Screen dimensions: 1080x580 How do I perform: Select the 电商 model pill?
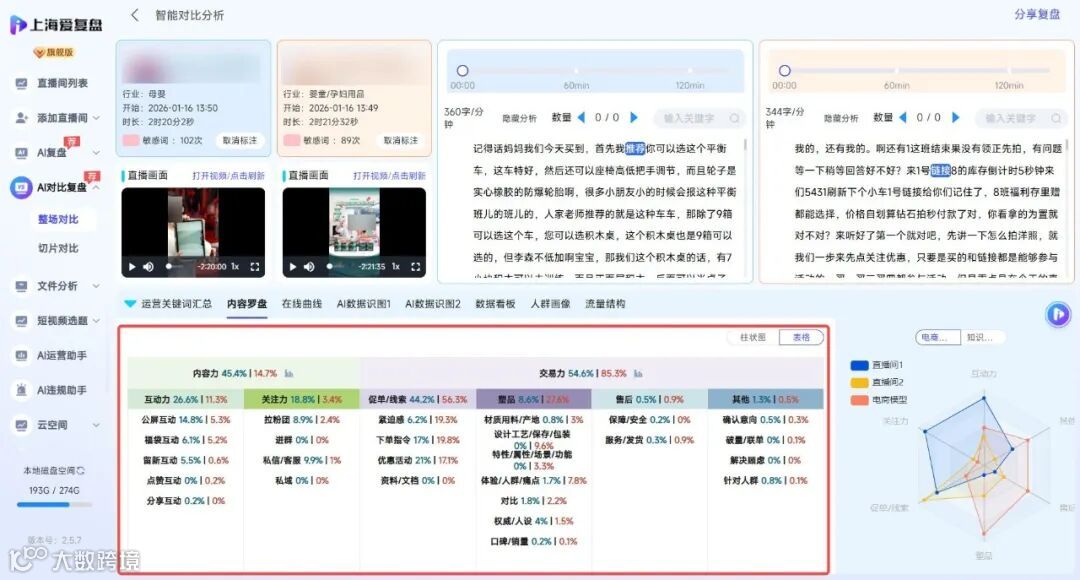935,338
